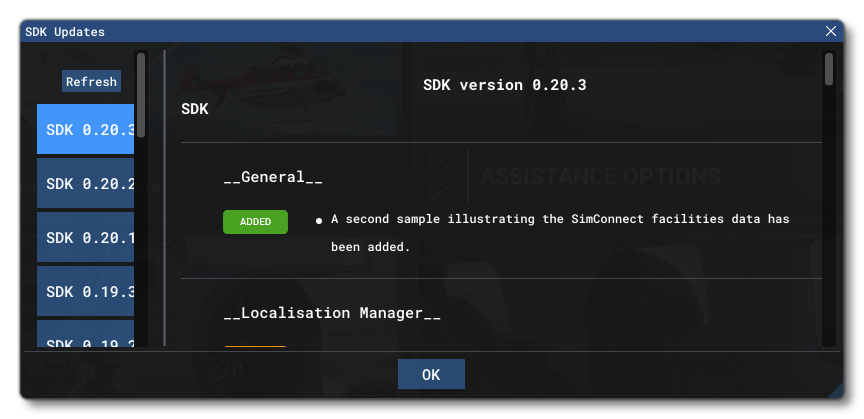Open SDK 0.20.2 release notes
Viewport: 864px width, 419px height.
pos(85,184)
